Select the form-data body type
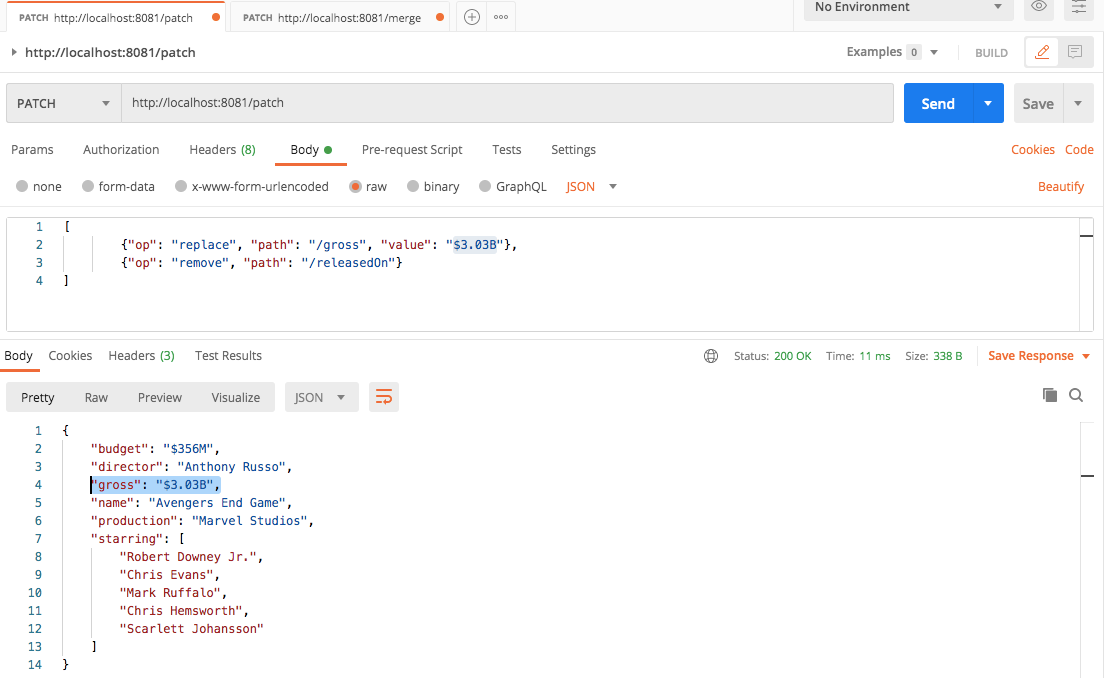Image resolution: width=1104 pixels, height=678 pixels. point(118,186)
